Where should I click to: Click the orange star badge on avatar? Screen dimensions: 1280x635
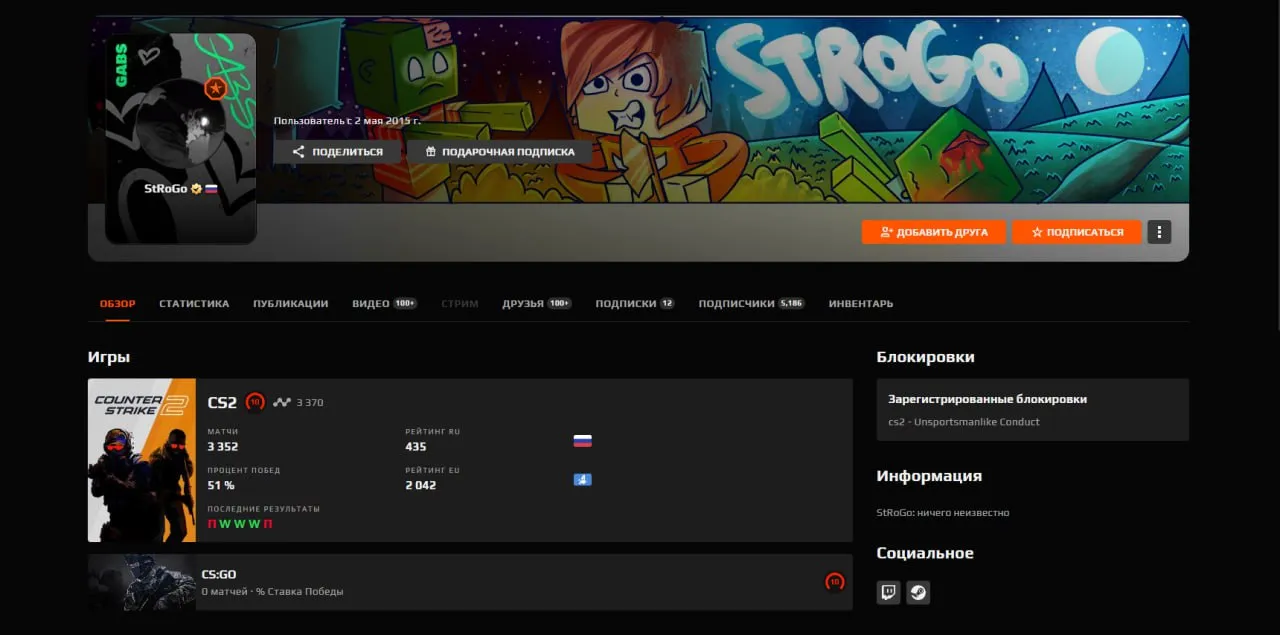(x=215, y=89)
